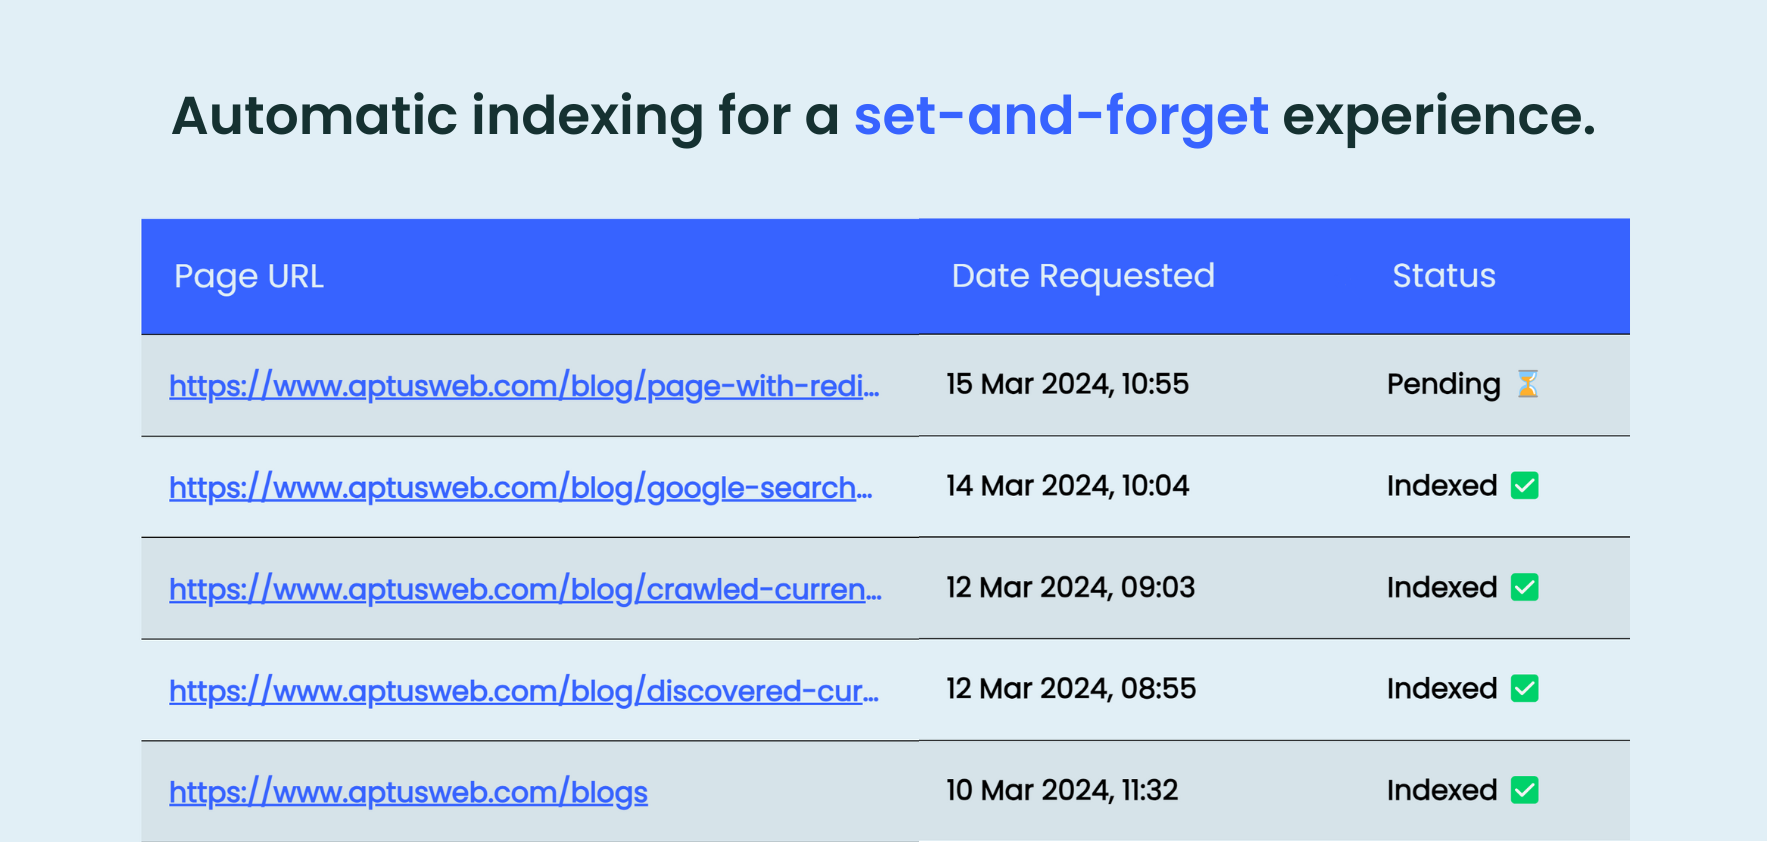Click green checkmark for crawled-curren row

[x=1524, y=587]
